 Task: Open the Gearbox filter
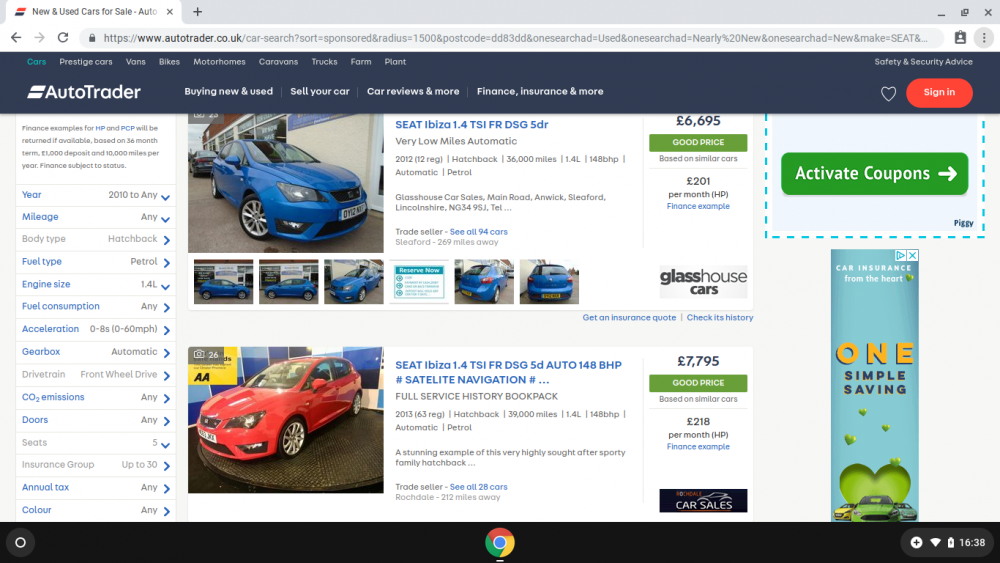pos(94,352)
